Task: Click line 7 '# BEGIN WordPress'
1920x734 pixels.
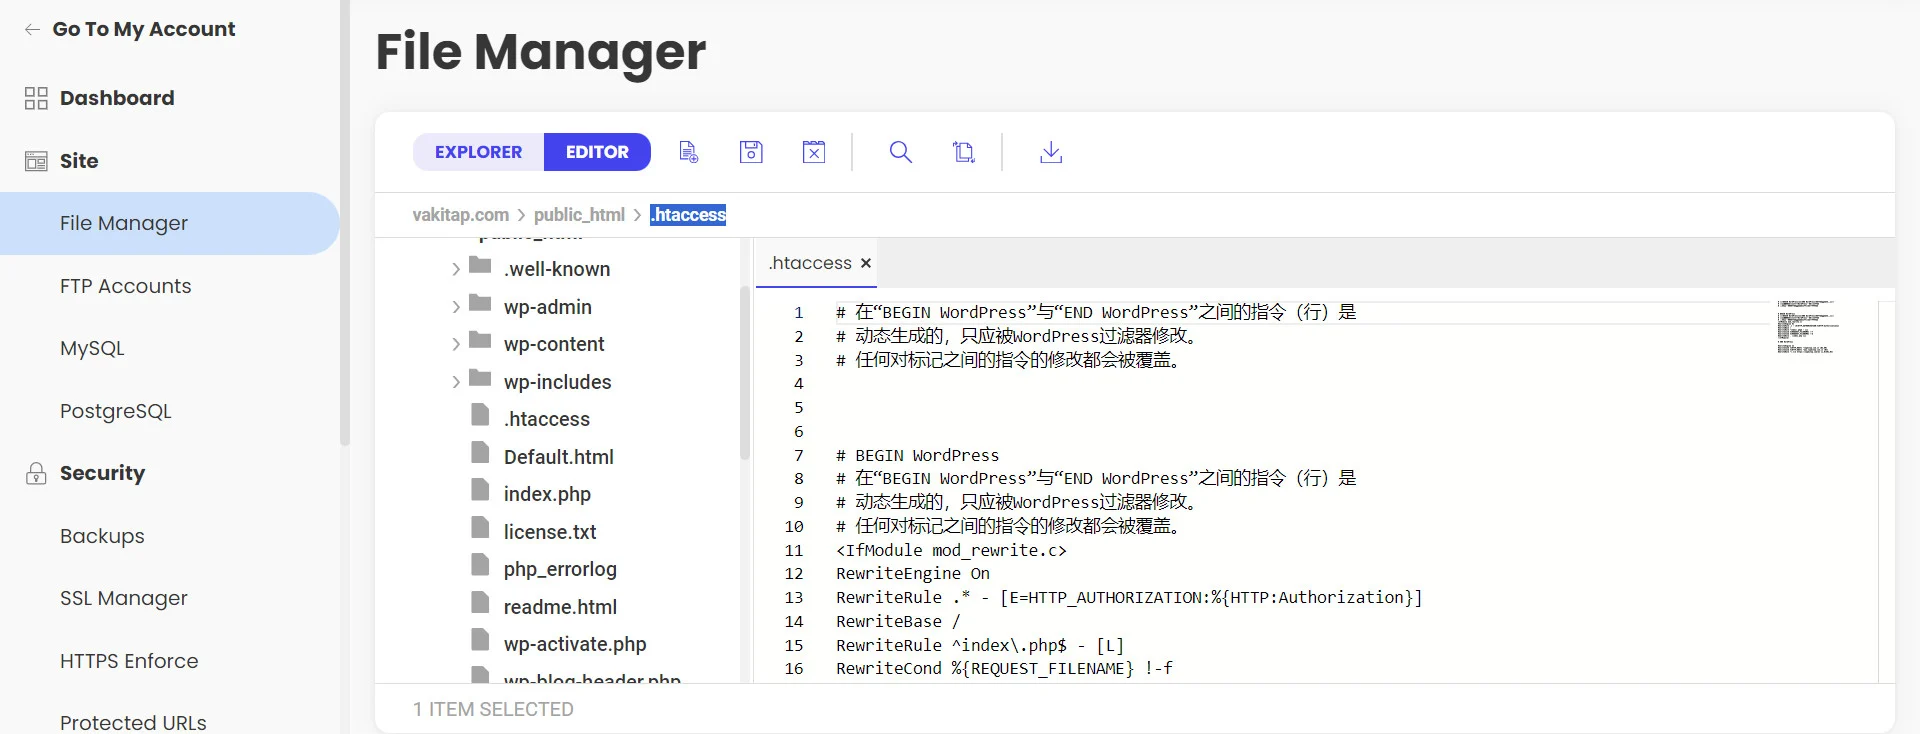Action: coord(917,455)
